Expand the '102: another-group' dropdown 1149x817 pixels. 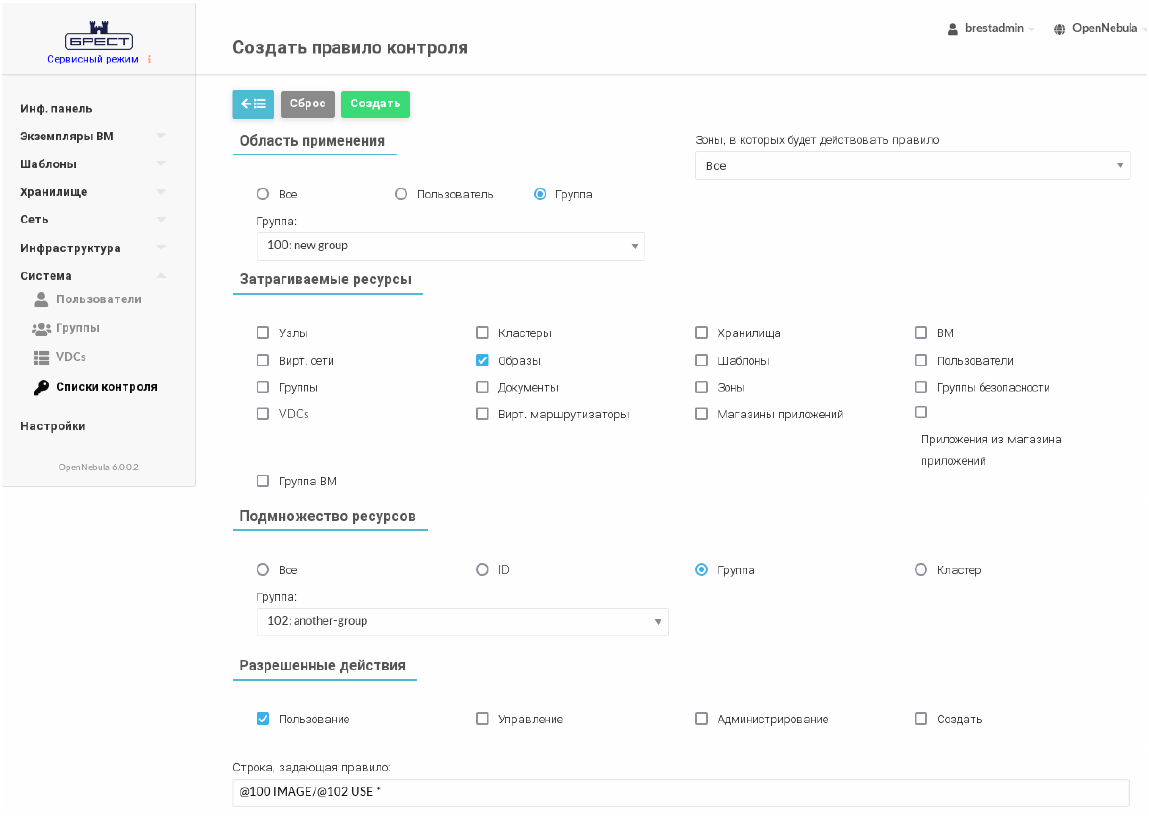[462, 621]
